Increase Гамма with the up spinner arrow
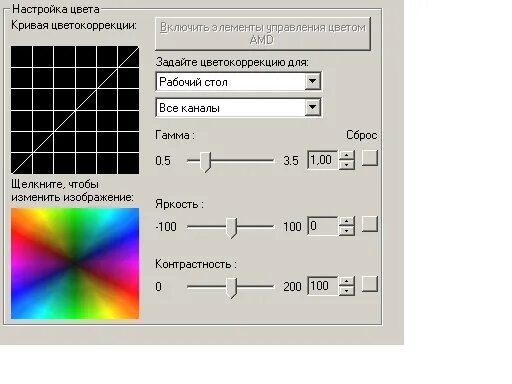Image resolution: width=512 pixels, height=384 pixels. point(347,156)
